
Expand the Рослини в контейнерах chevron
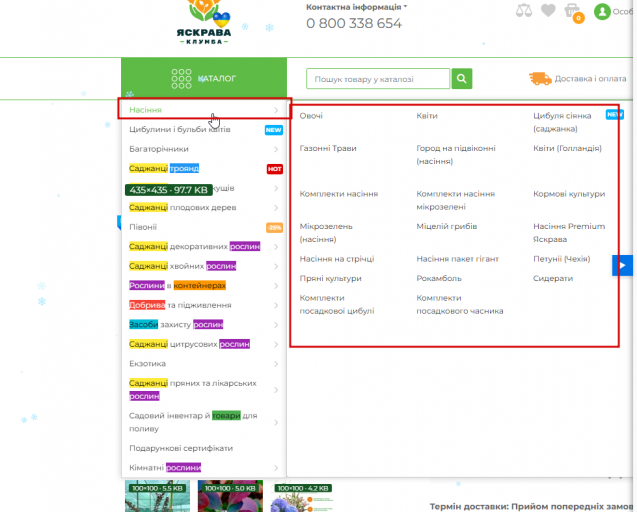pos(276,286)
